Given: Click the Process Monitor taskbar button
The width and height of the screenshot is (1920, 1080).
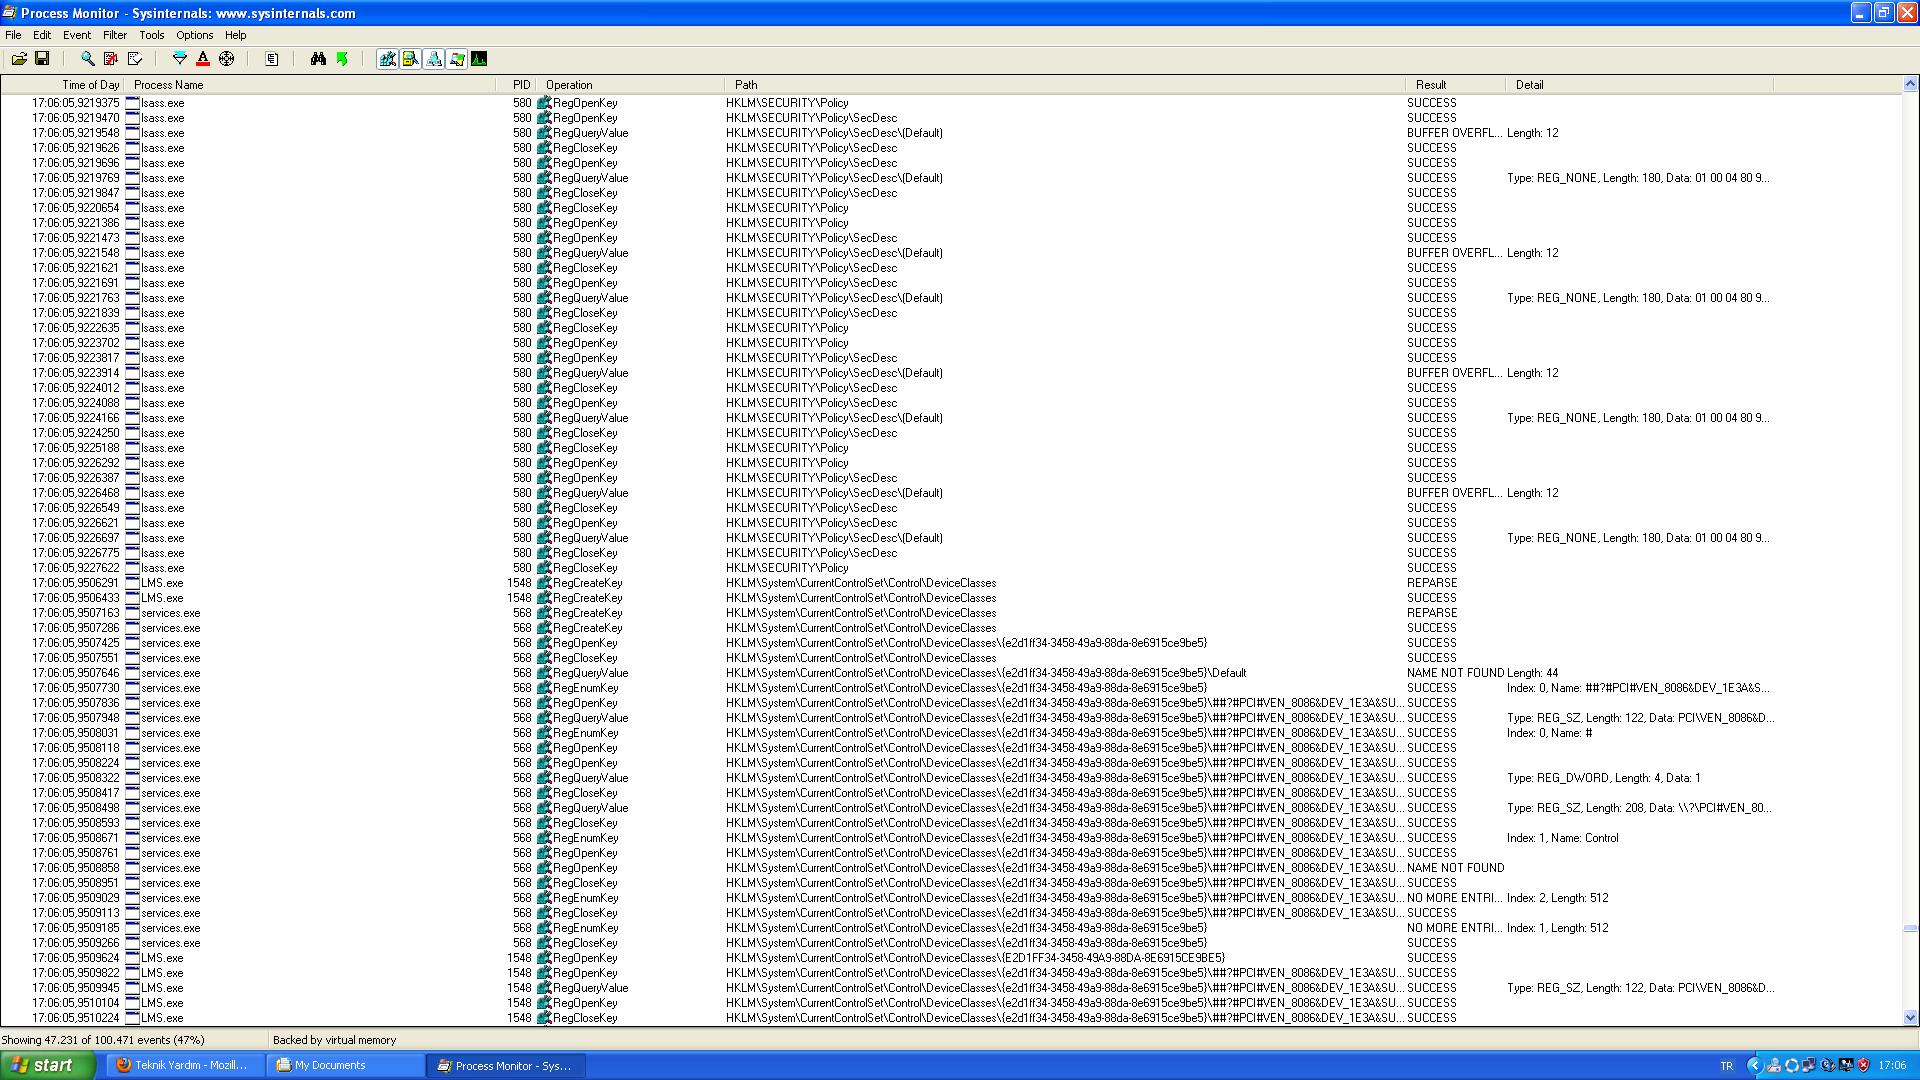Looking at the screenshot, I should pos(506,1066).
